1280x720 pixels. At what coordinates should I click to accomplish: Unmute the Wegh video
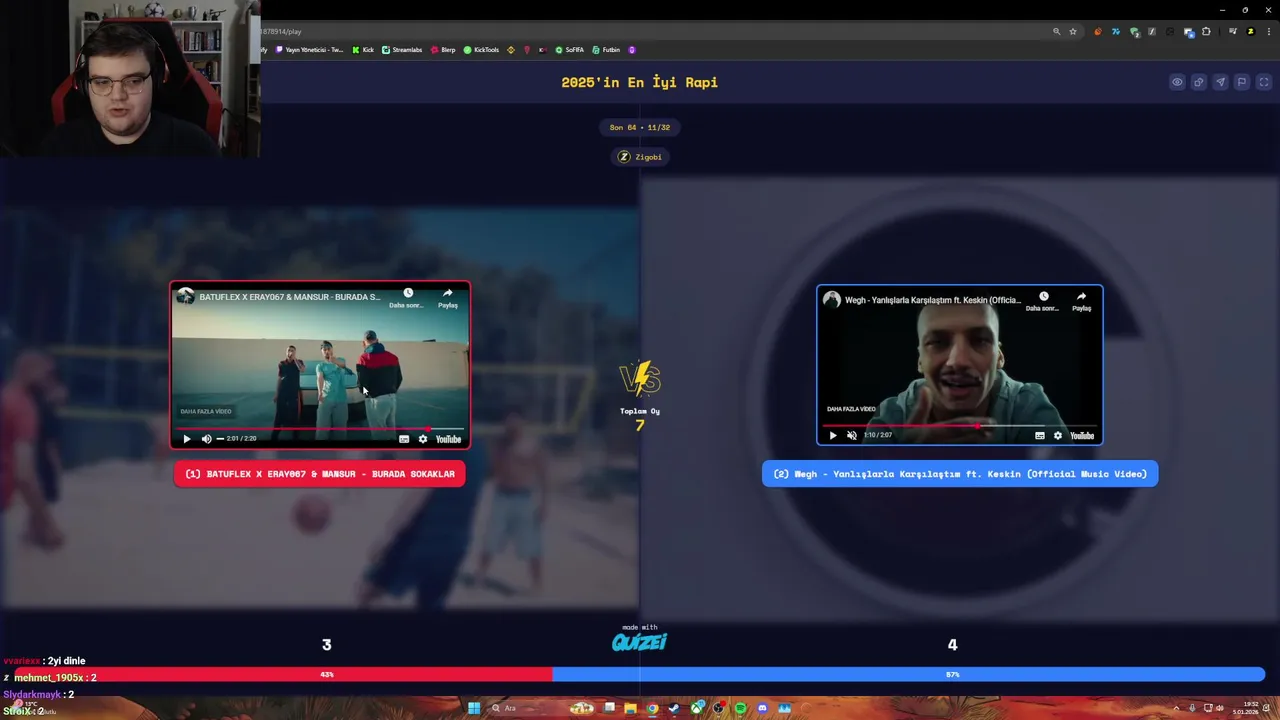point(852,435)
